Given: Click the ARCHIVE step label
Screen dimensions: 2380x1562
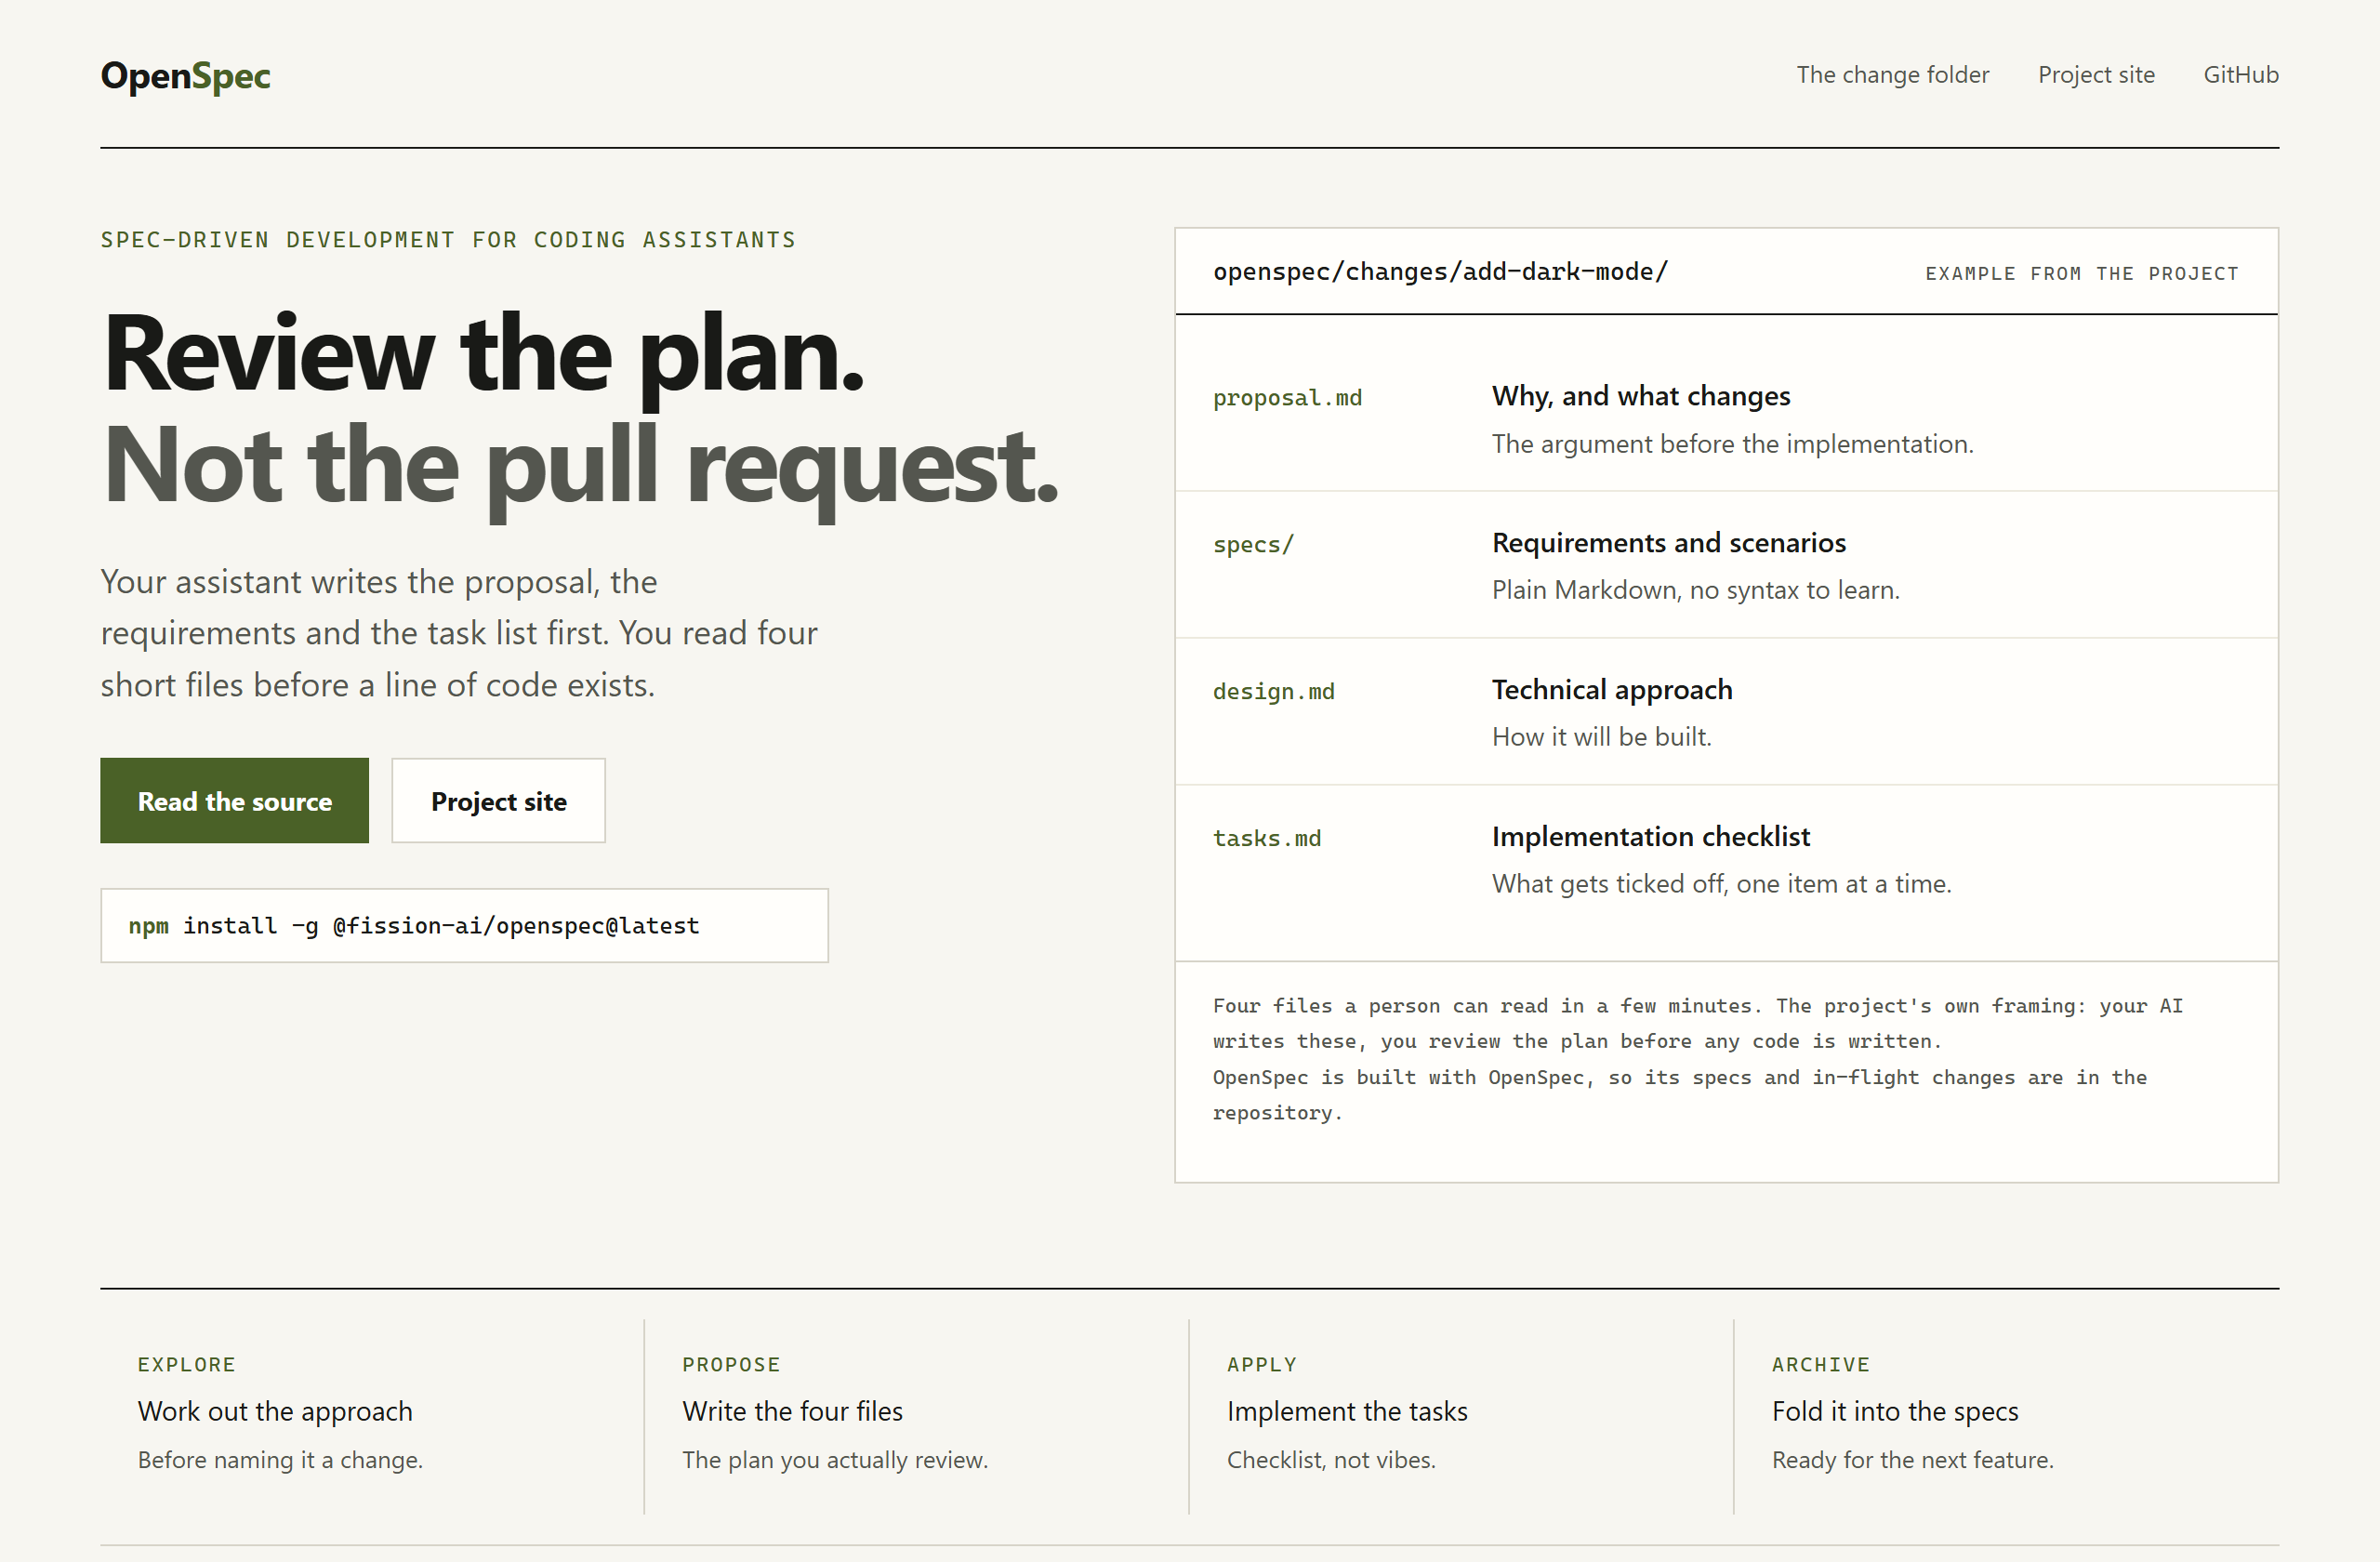Looking at the screenshot, I should tap(1820, 1364).
